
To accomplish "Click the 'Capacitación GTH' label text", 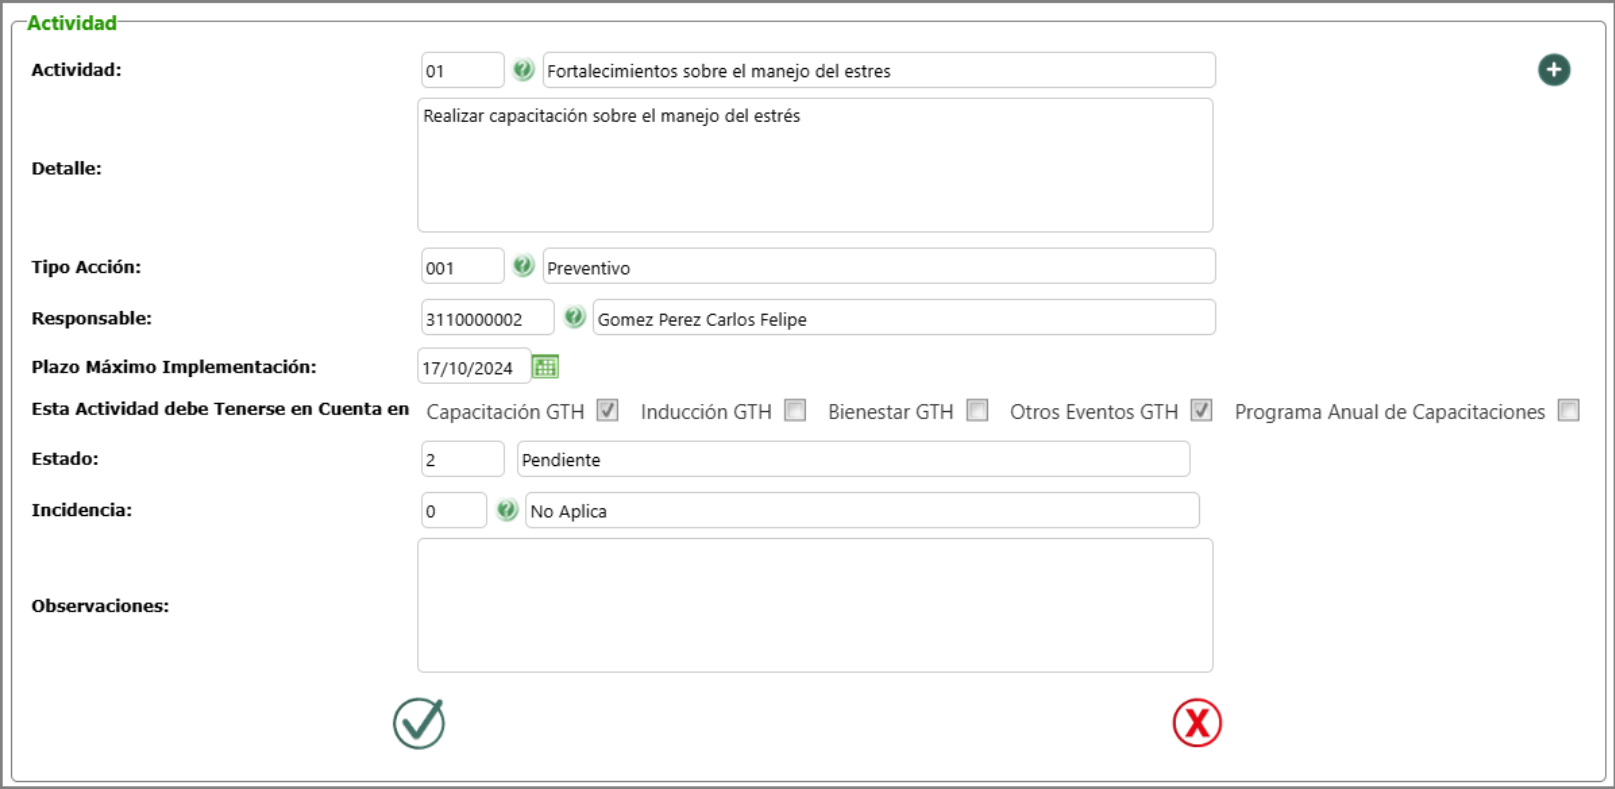I will click(x=505, y=412).
